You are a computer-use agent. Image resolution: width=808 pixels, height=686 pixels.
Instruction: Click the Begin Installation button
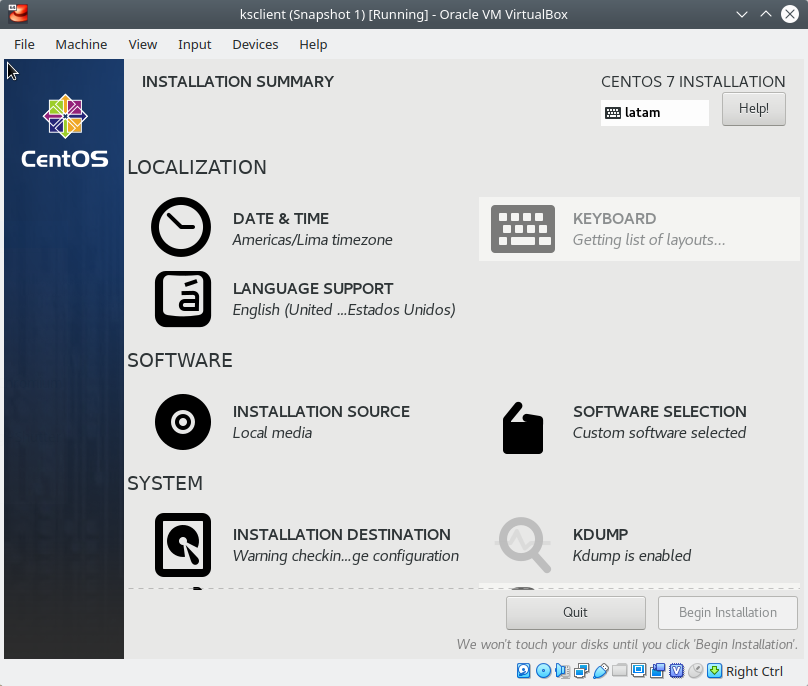[728, 612]
